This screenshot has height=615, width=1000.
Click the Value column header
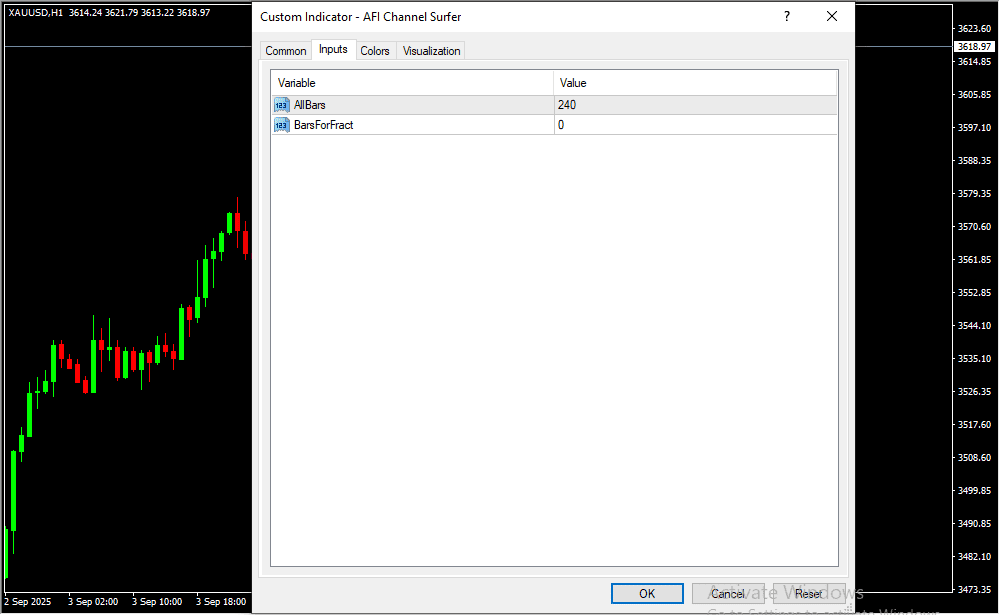coord(695,83)
